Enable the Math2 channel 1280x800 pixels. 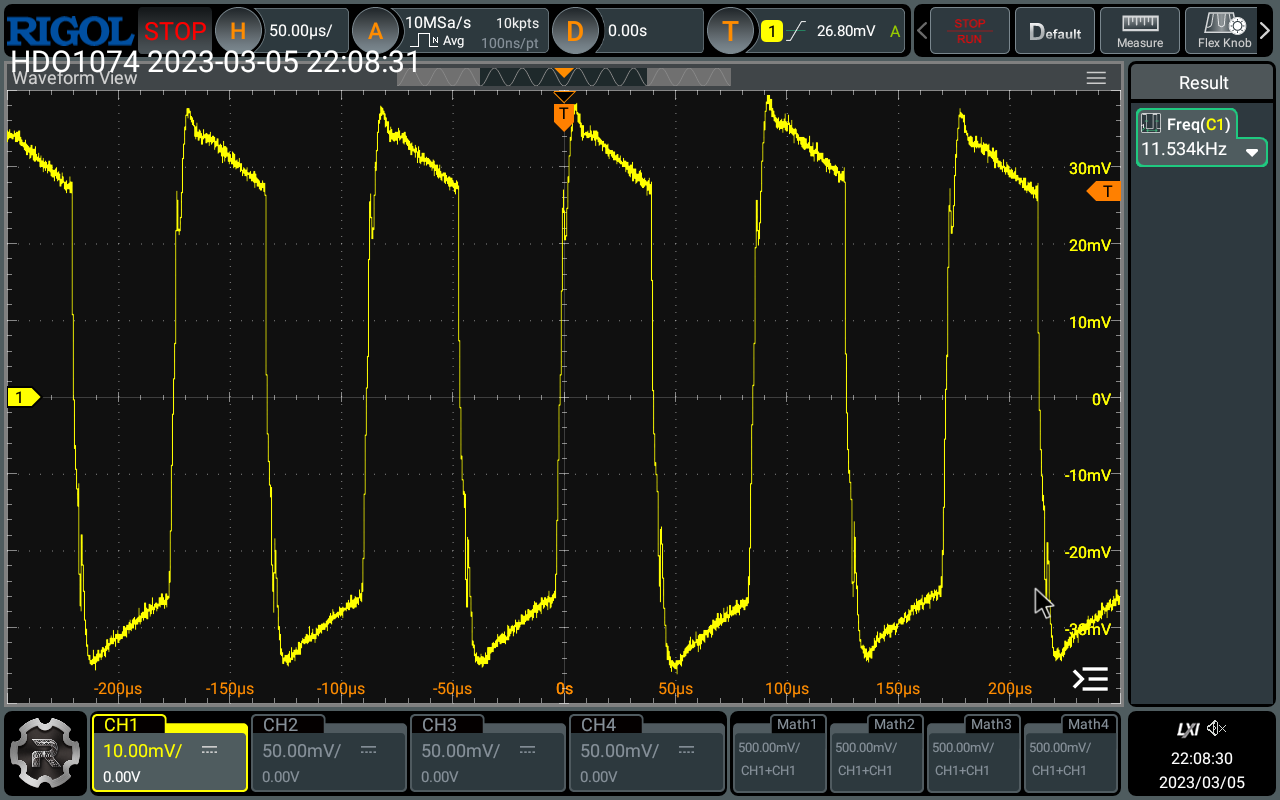(877, 752)
